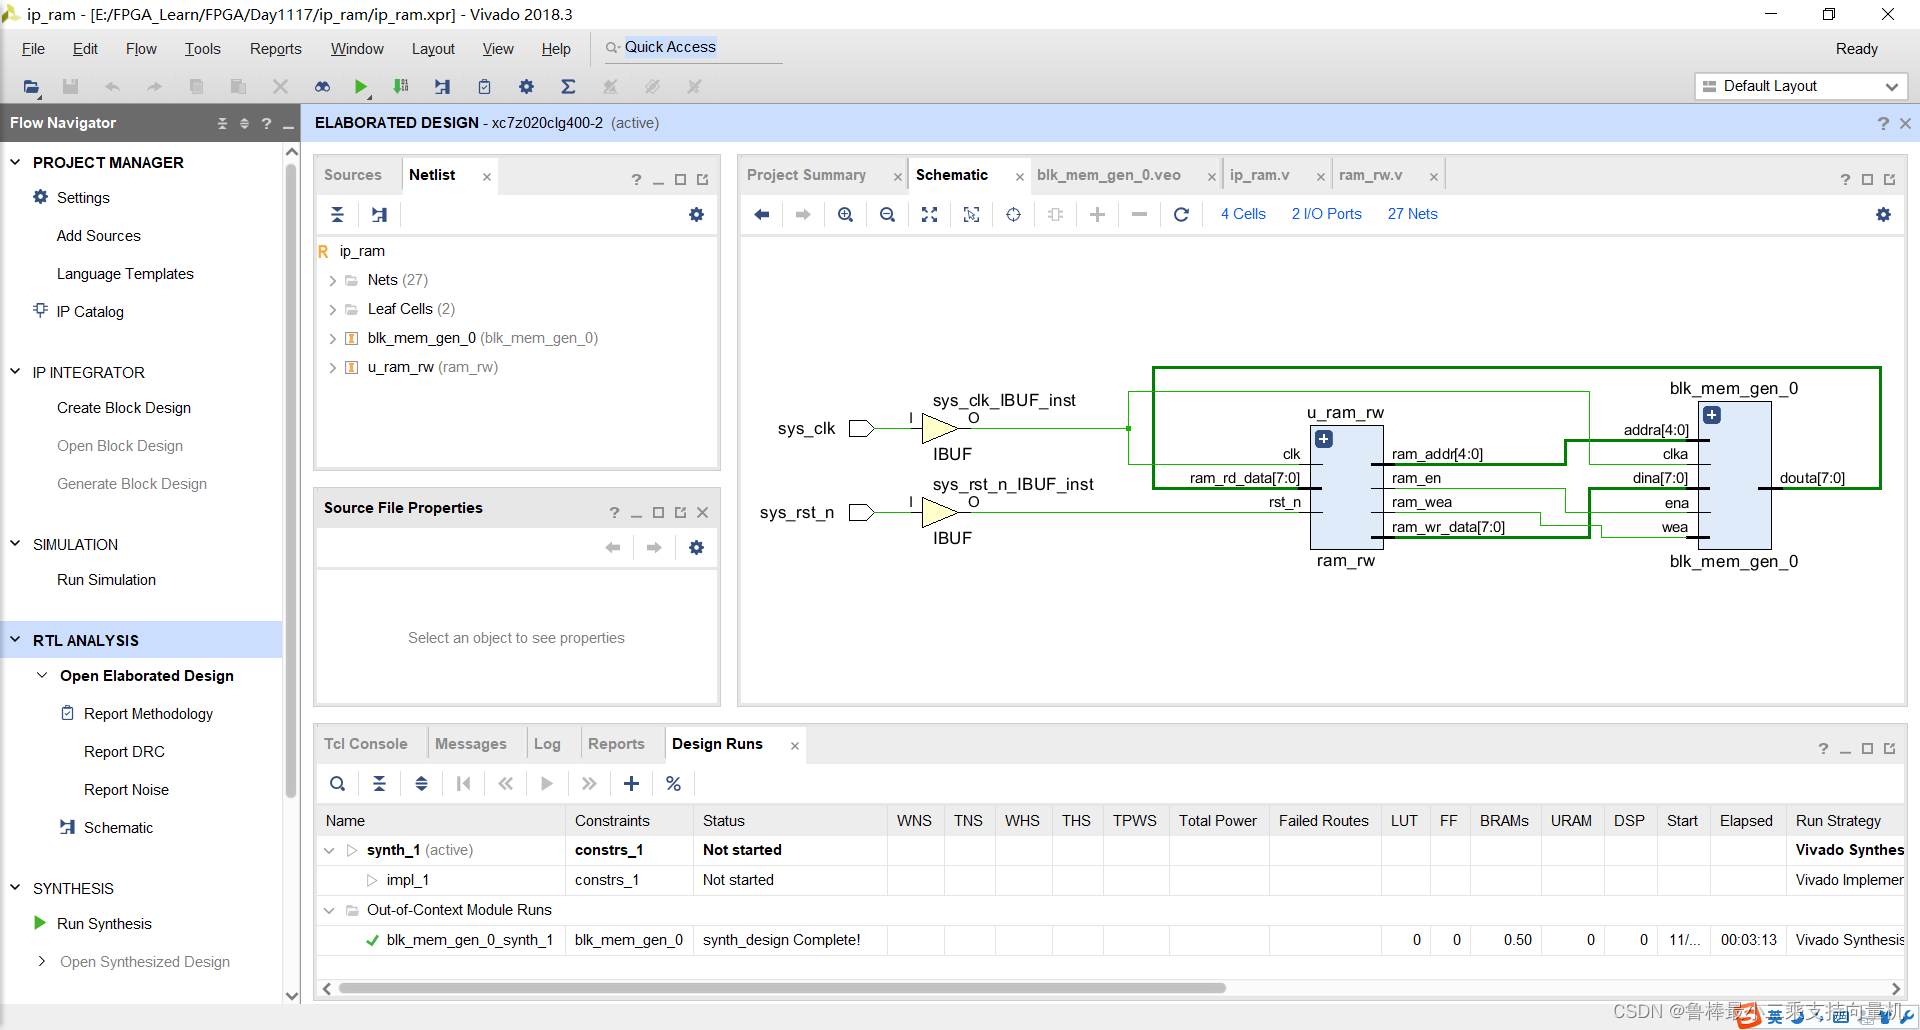Collapse all in Netlist panel
Screen dimensions: 1920x1030
[337, 215]
